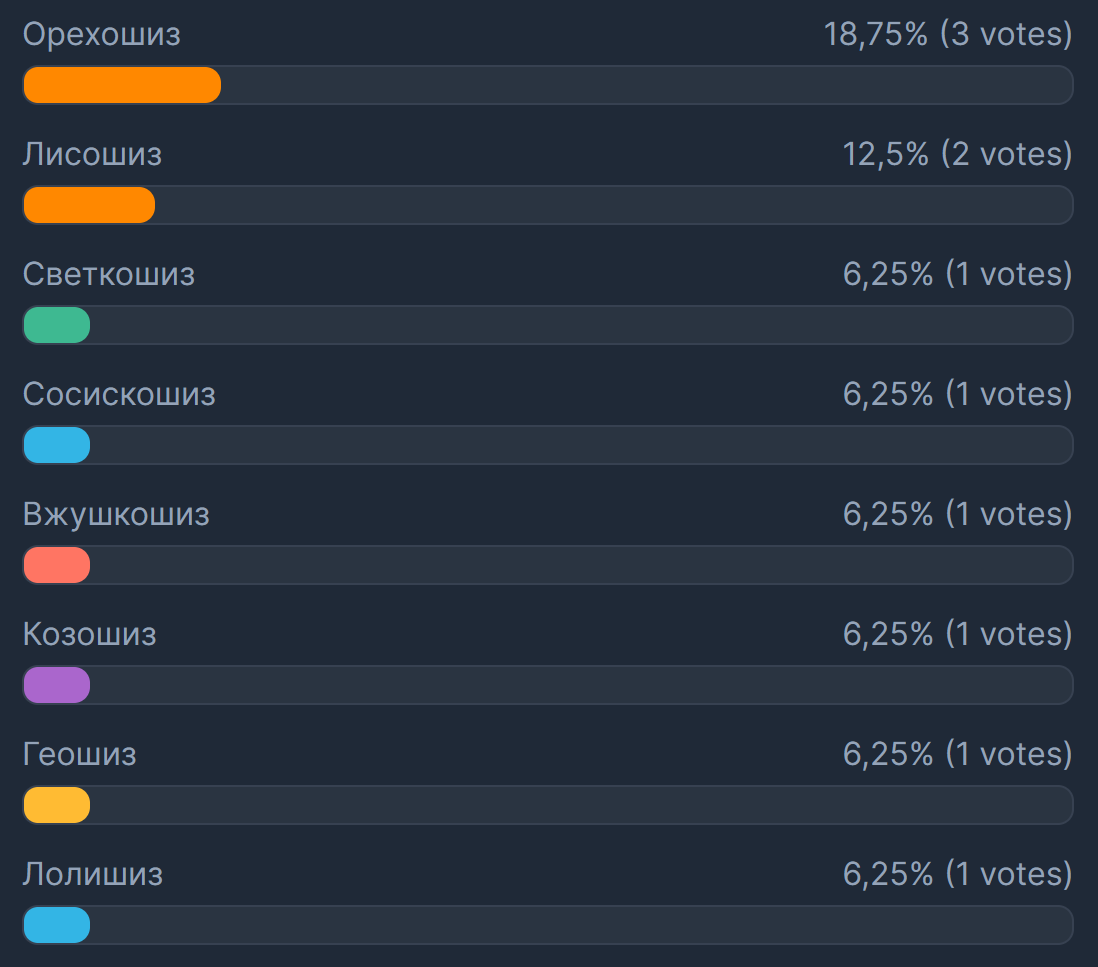Click the 18,75% (3 votes) text
The height and width of the screenshot is (967, 1098).
point(947,35)
